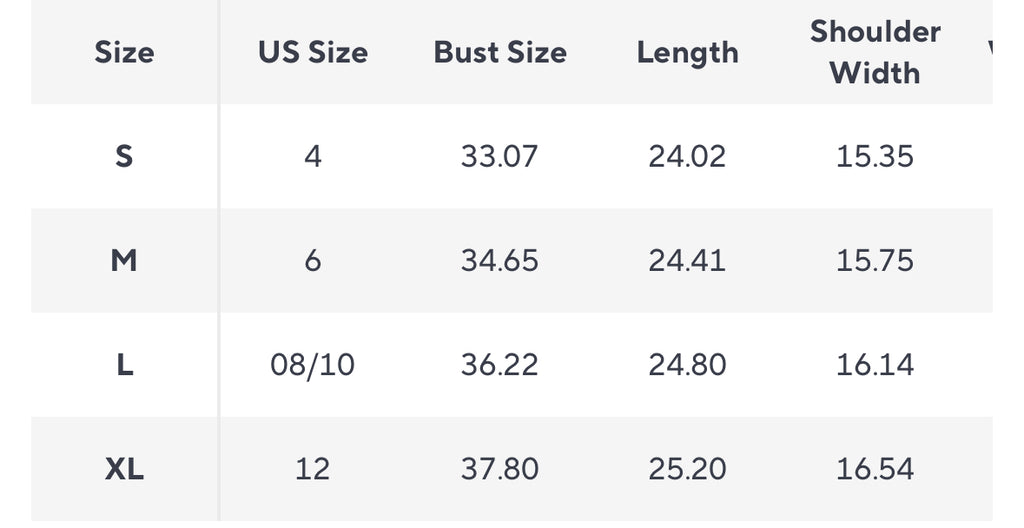Click the Bust Size column header
1024x528 pixels.
(500, 52)
